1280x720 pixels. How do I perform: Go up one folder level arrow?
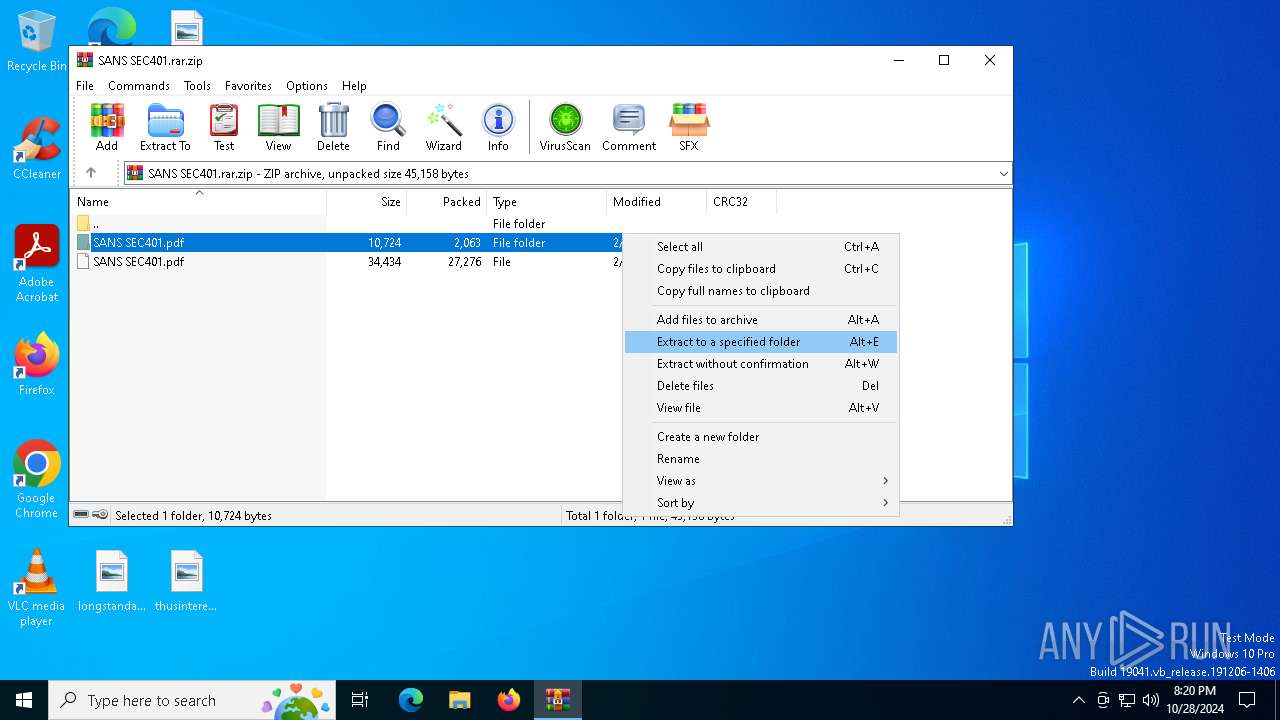pyautogui.click(x=91, y=173)
